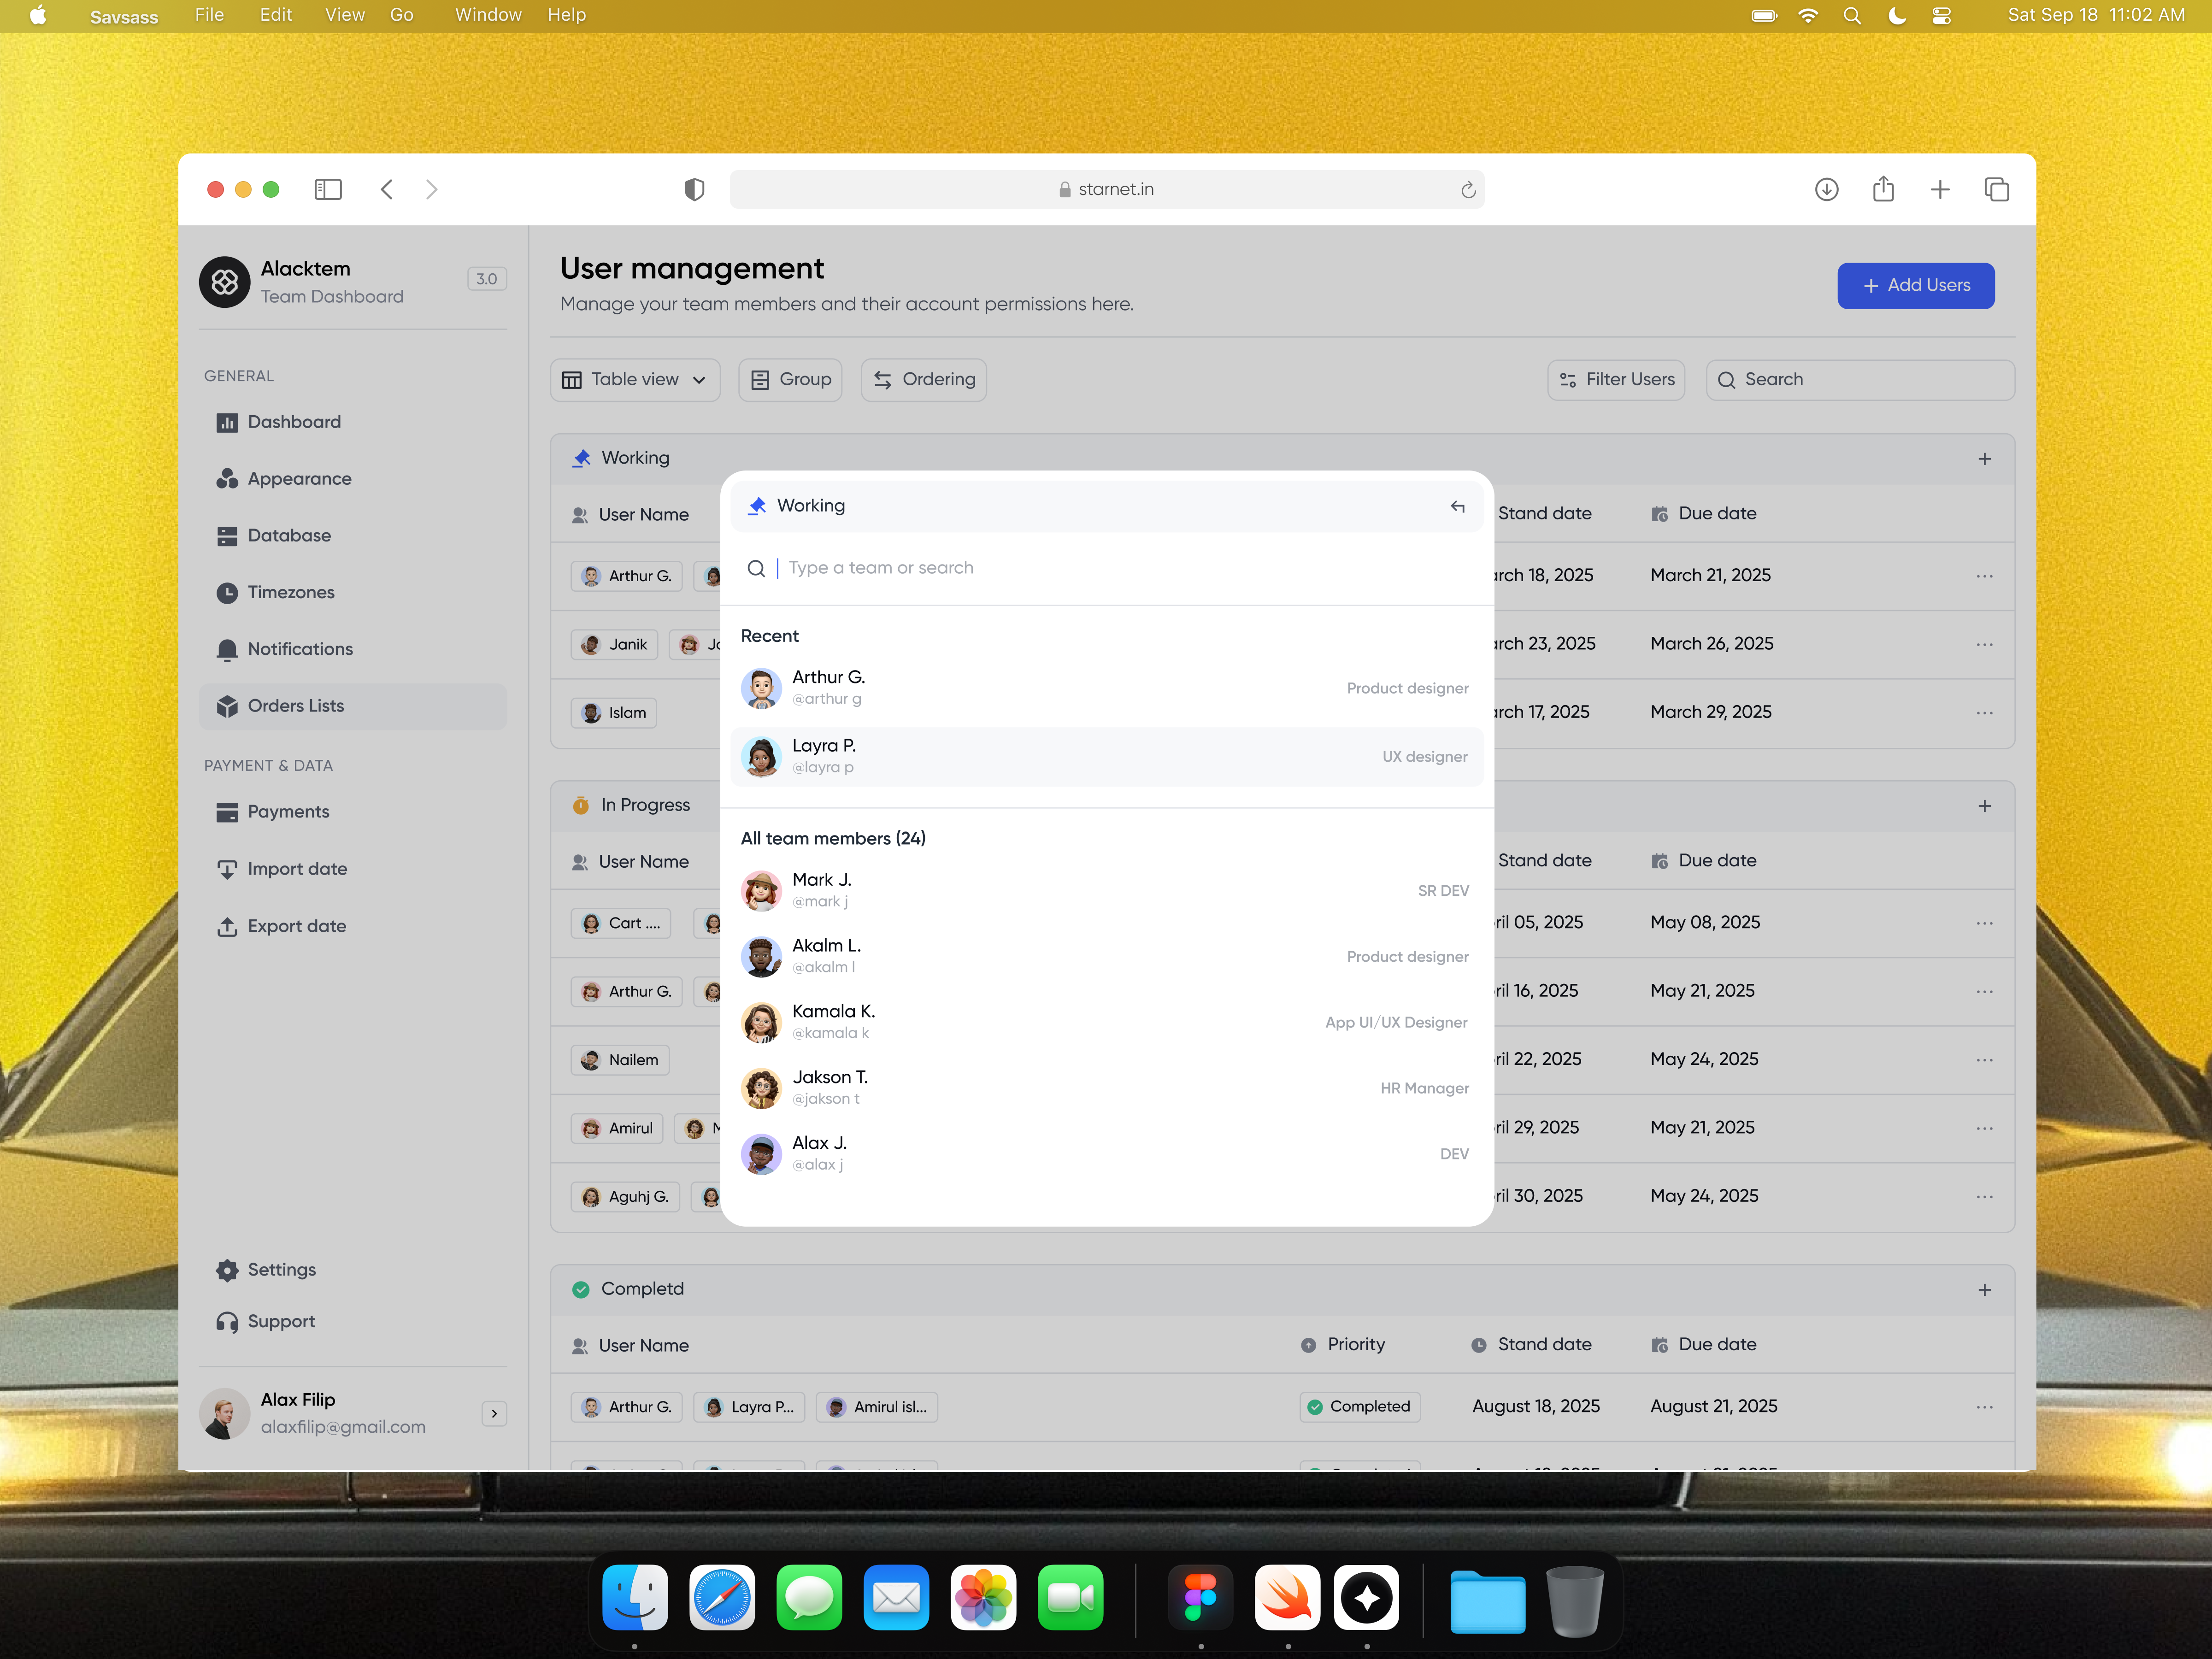Click the Add Users button
The width and height of the screenshot is (2212, 1659).
(1915, 285)
